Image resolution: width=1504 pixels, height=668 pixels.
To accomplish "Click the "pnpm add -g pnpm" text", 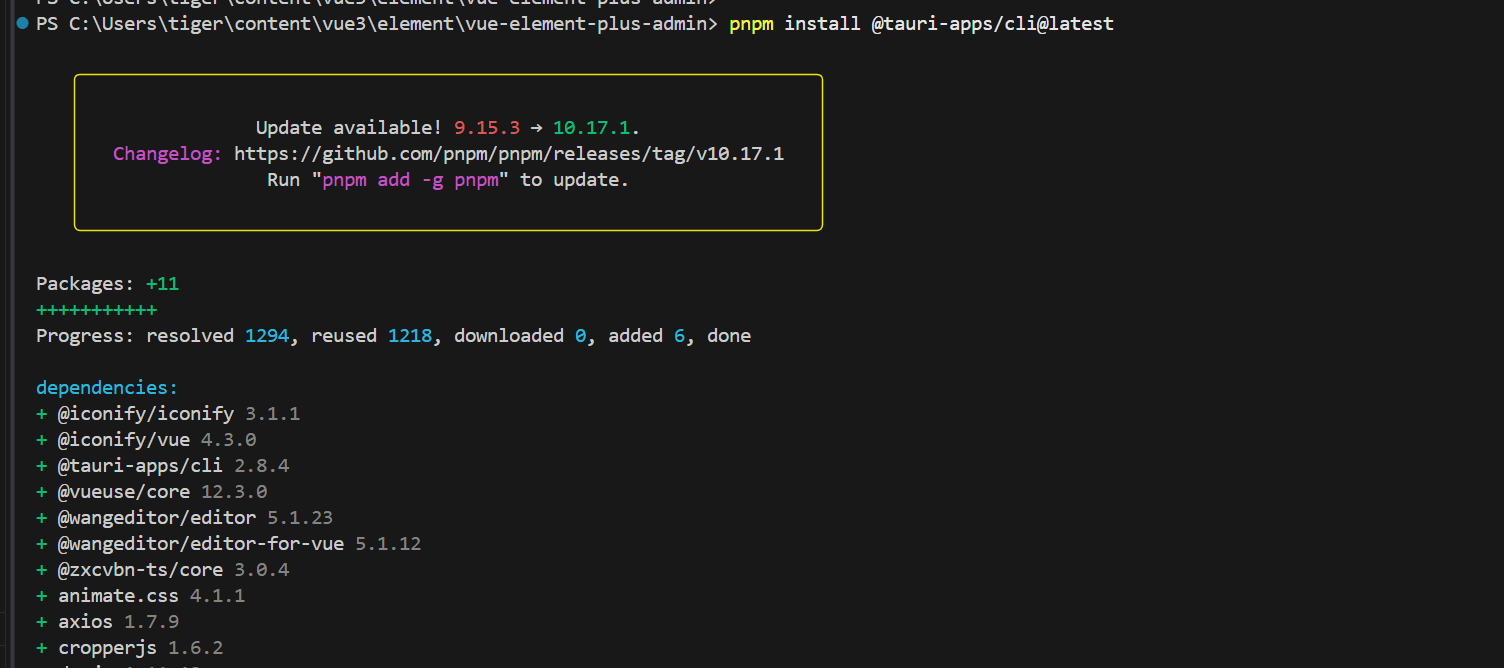I will coord(410,180).
